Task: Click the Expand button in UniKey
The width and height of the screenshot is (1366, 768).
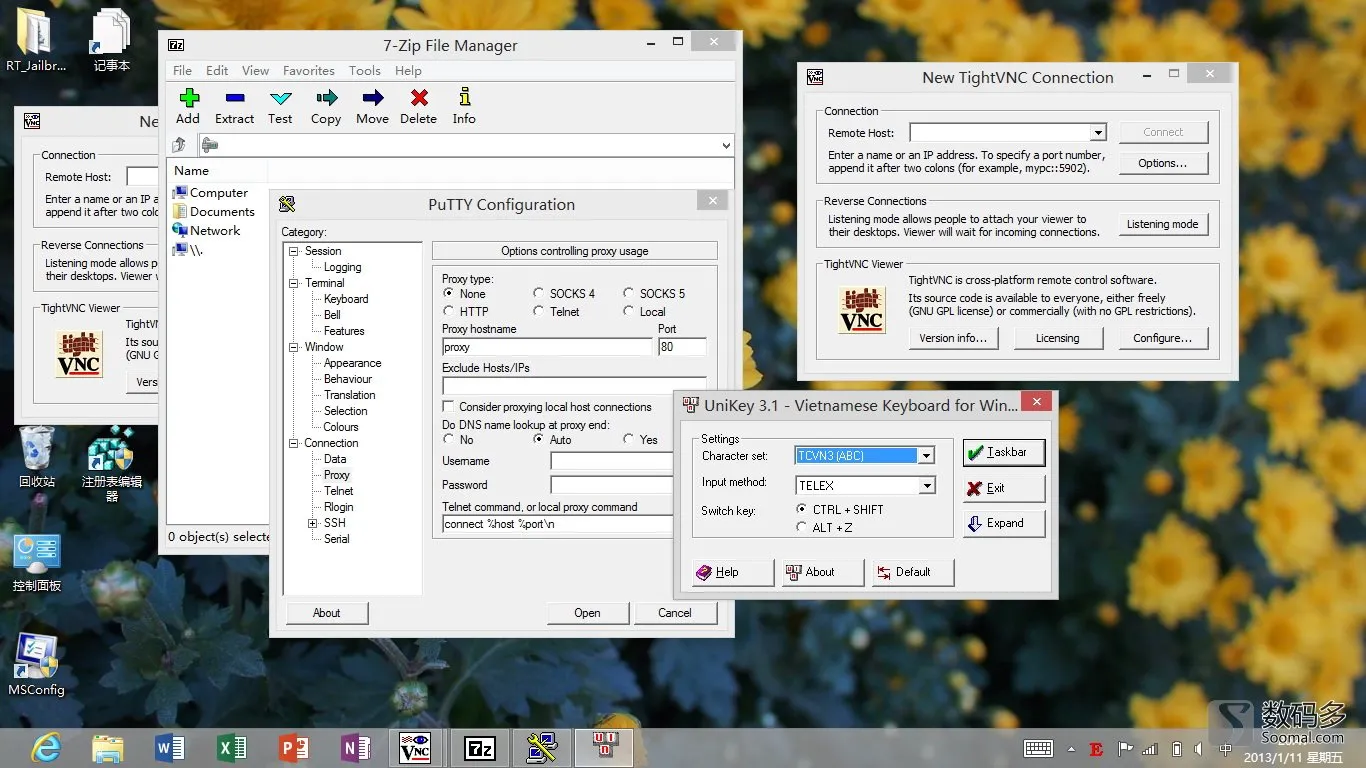Action: coord(1004,523)
